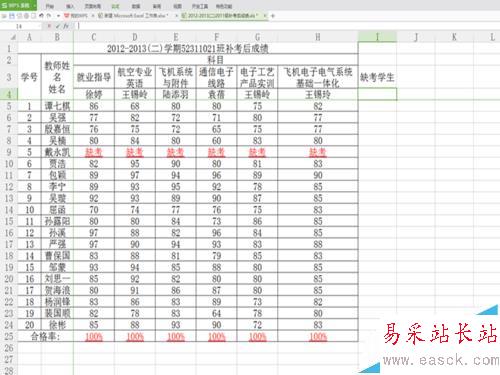Click the red 缺考 cell in column H
The image size is (500, 375).
click(318, 152)
